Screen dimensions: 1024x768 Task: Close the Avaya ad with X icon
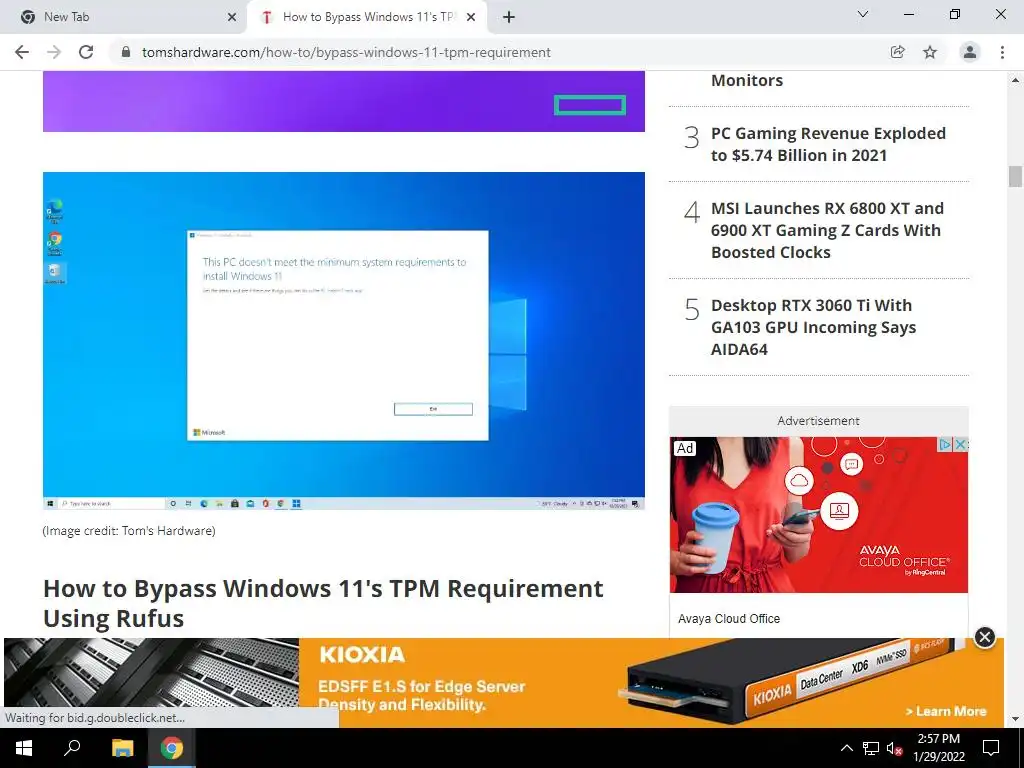pyautogui.click(x=960, y=445)
